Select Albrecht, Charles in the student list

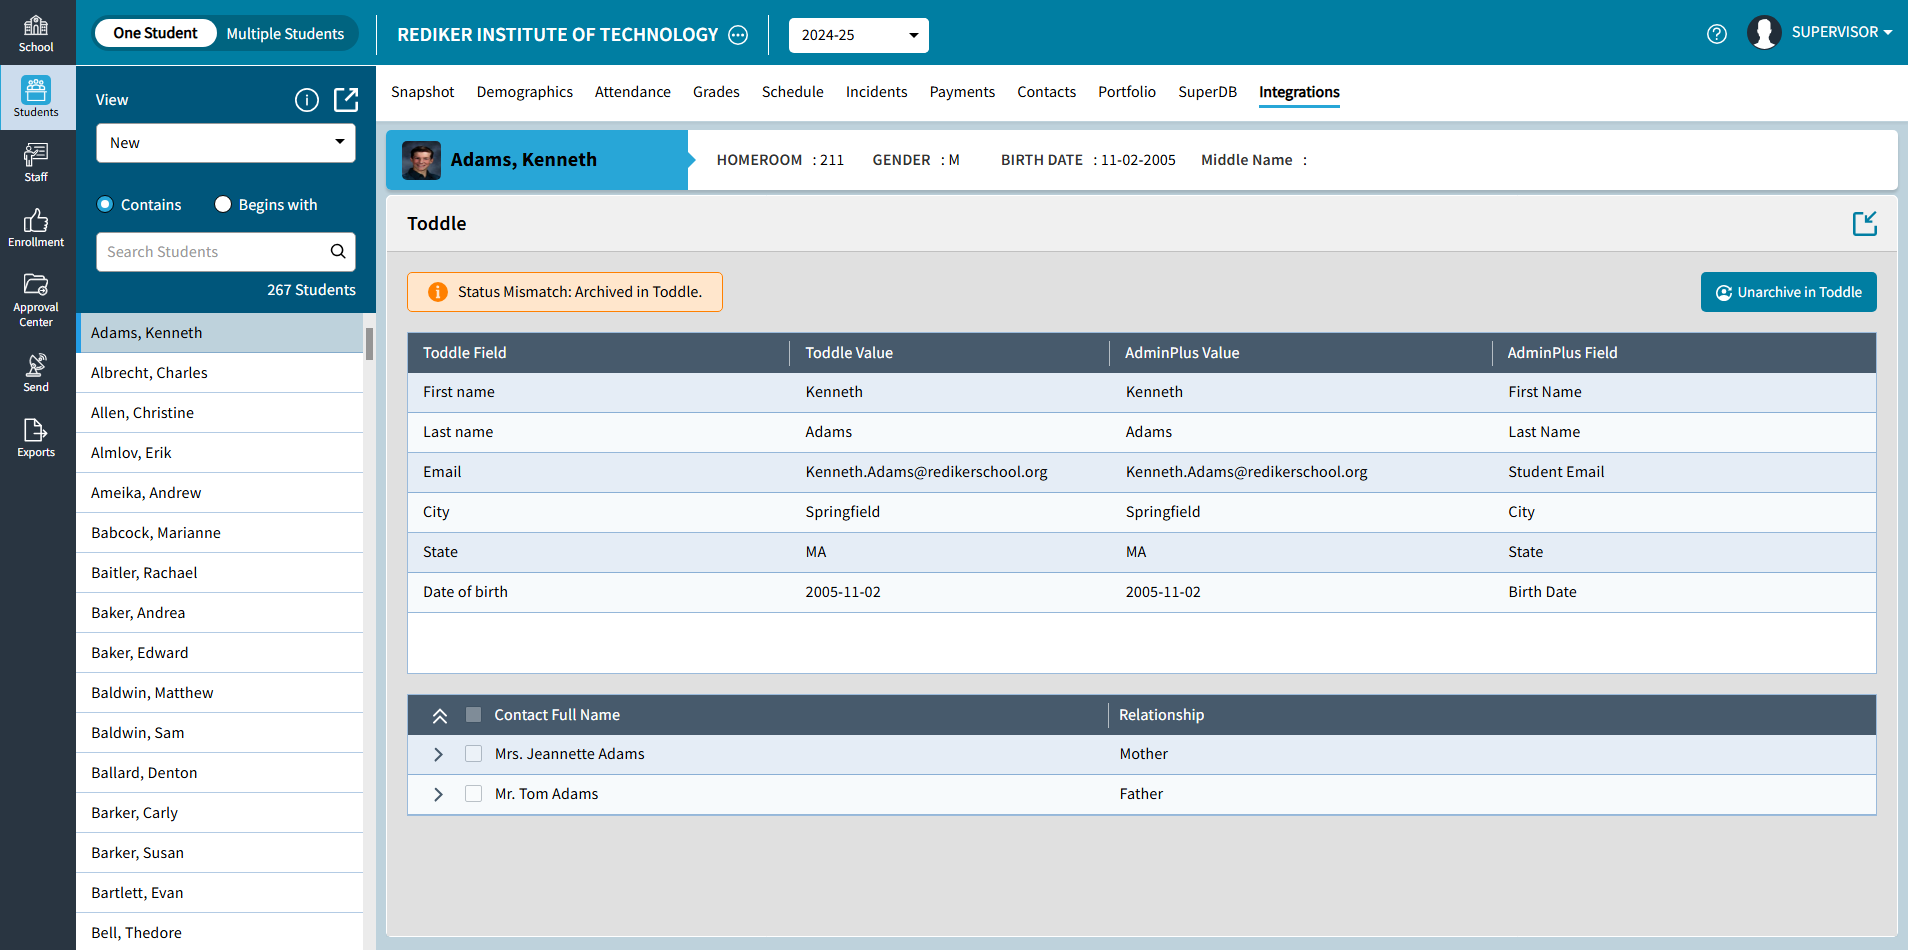220,373
